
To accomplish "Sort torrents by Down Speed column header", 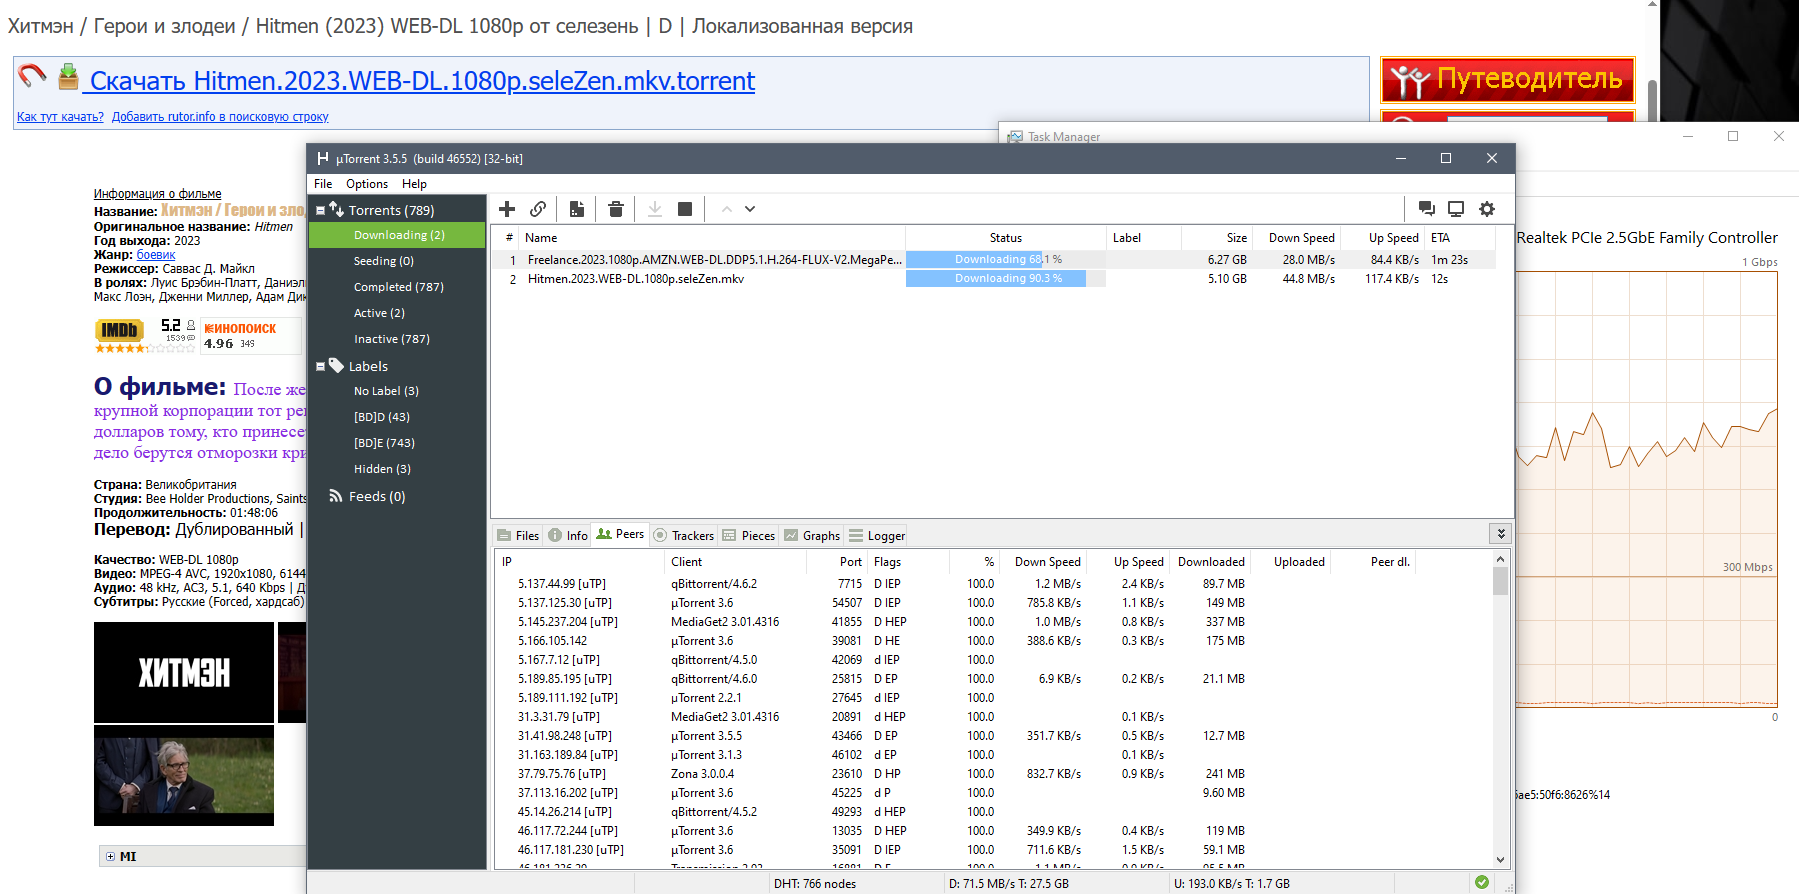I will 1301,238.
